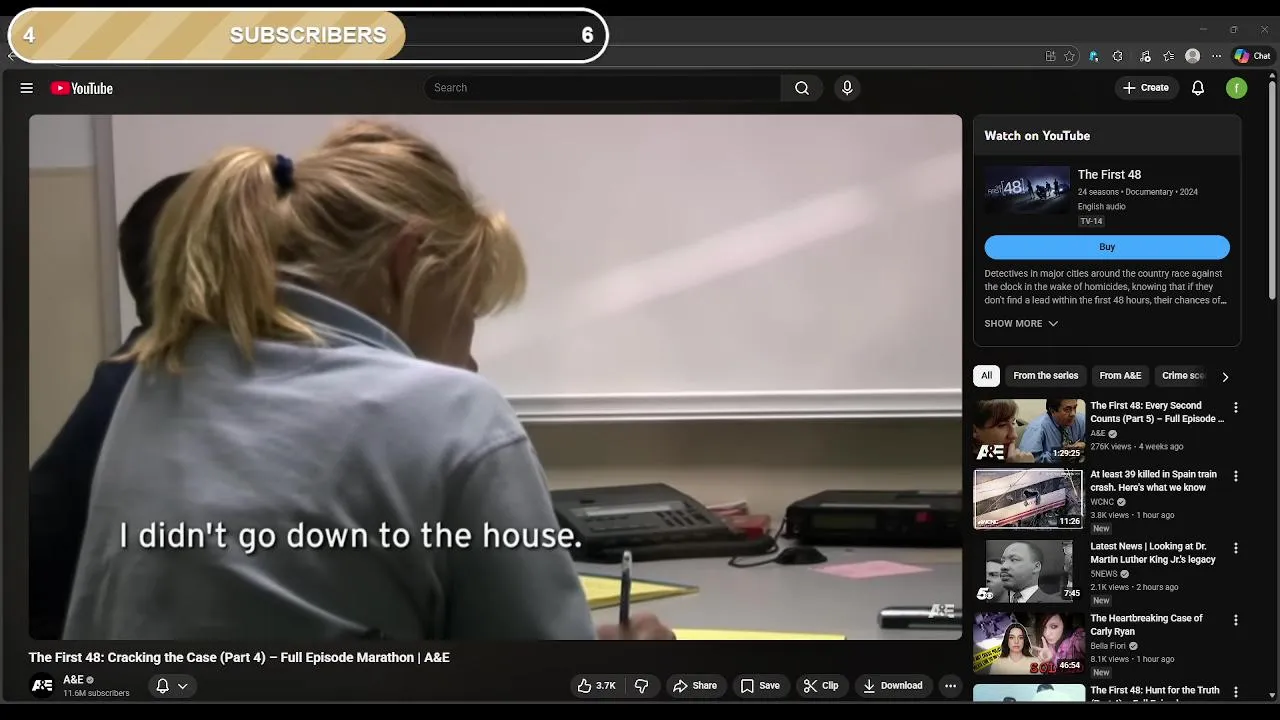Screen dimensions: 1280x720
Task: Open options for Hunt for the Truth video
Action: pos(1235,692)
